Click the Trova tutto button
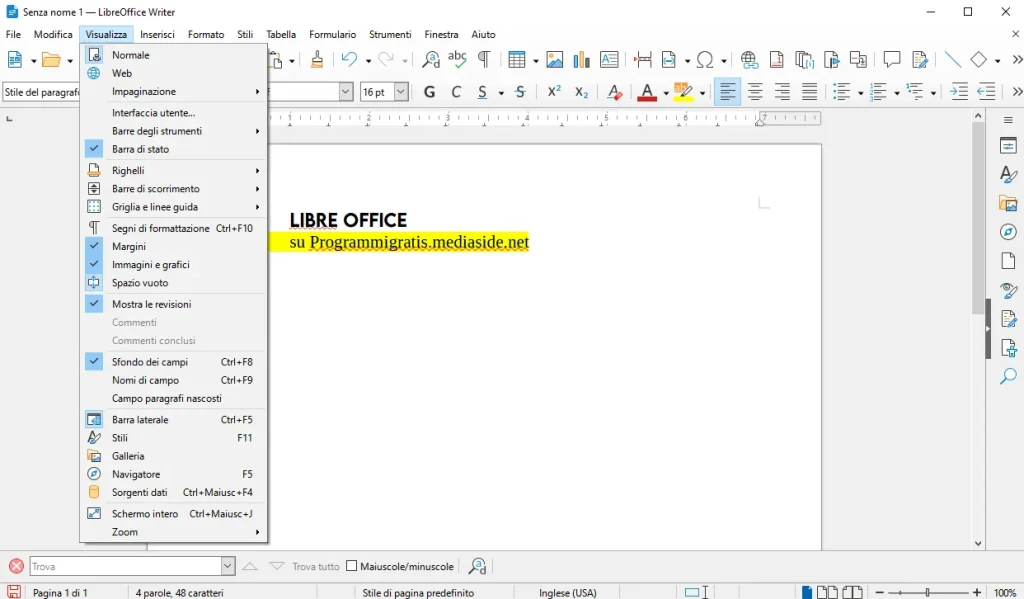This screenshot has width=1024, height=599. (x=315, y=566)
